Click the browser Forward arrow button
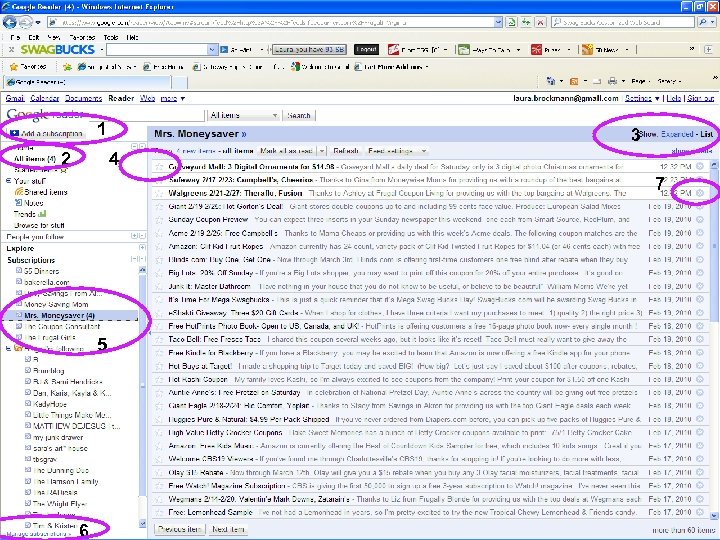720x540 pixels. 26,22
